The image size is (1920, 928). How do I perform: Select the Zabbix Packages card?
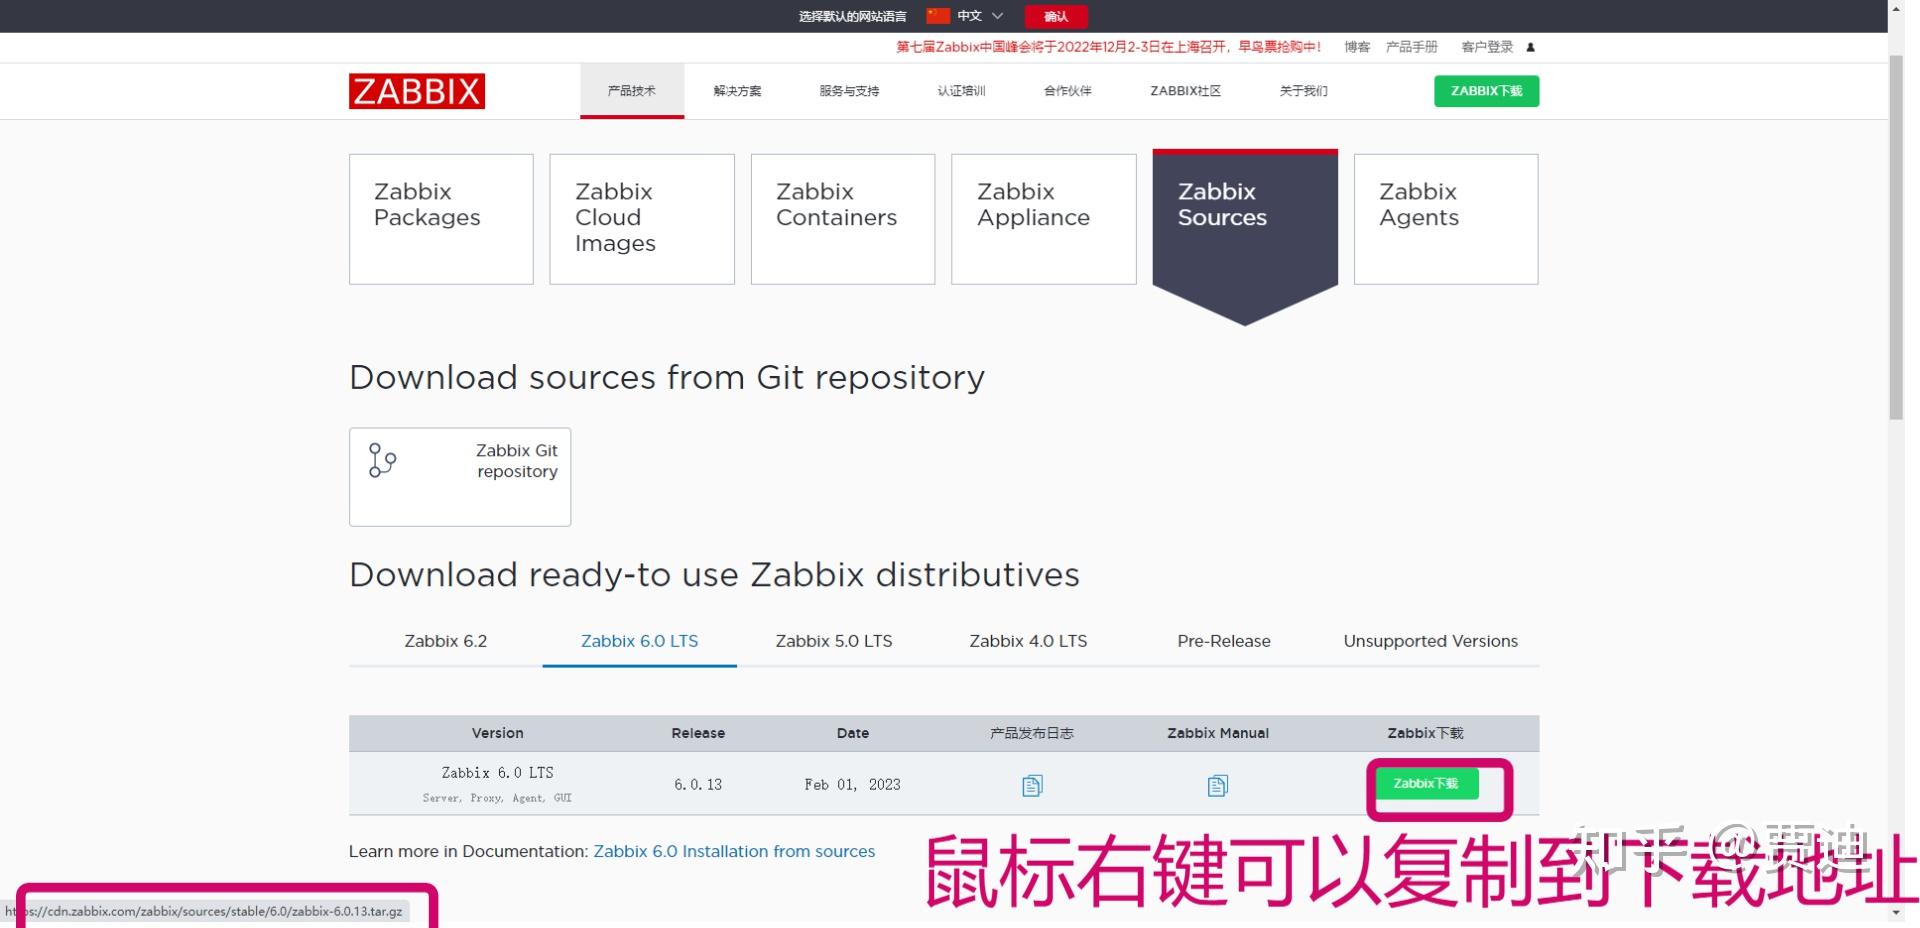(x=440, y=218)
